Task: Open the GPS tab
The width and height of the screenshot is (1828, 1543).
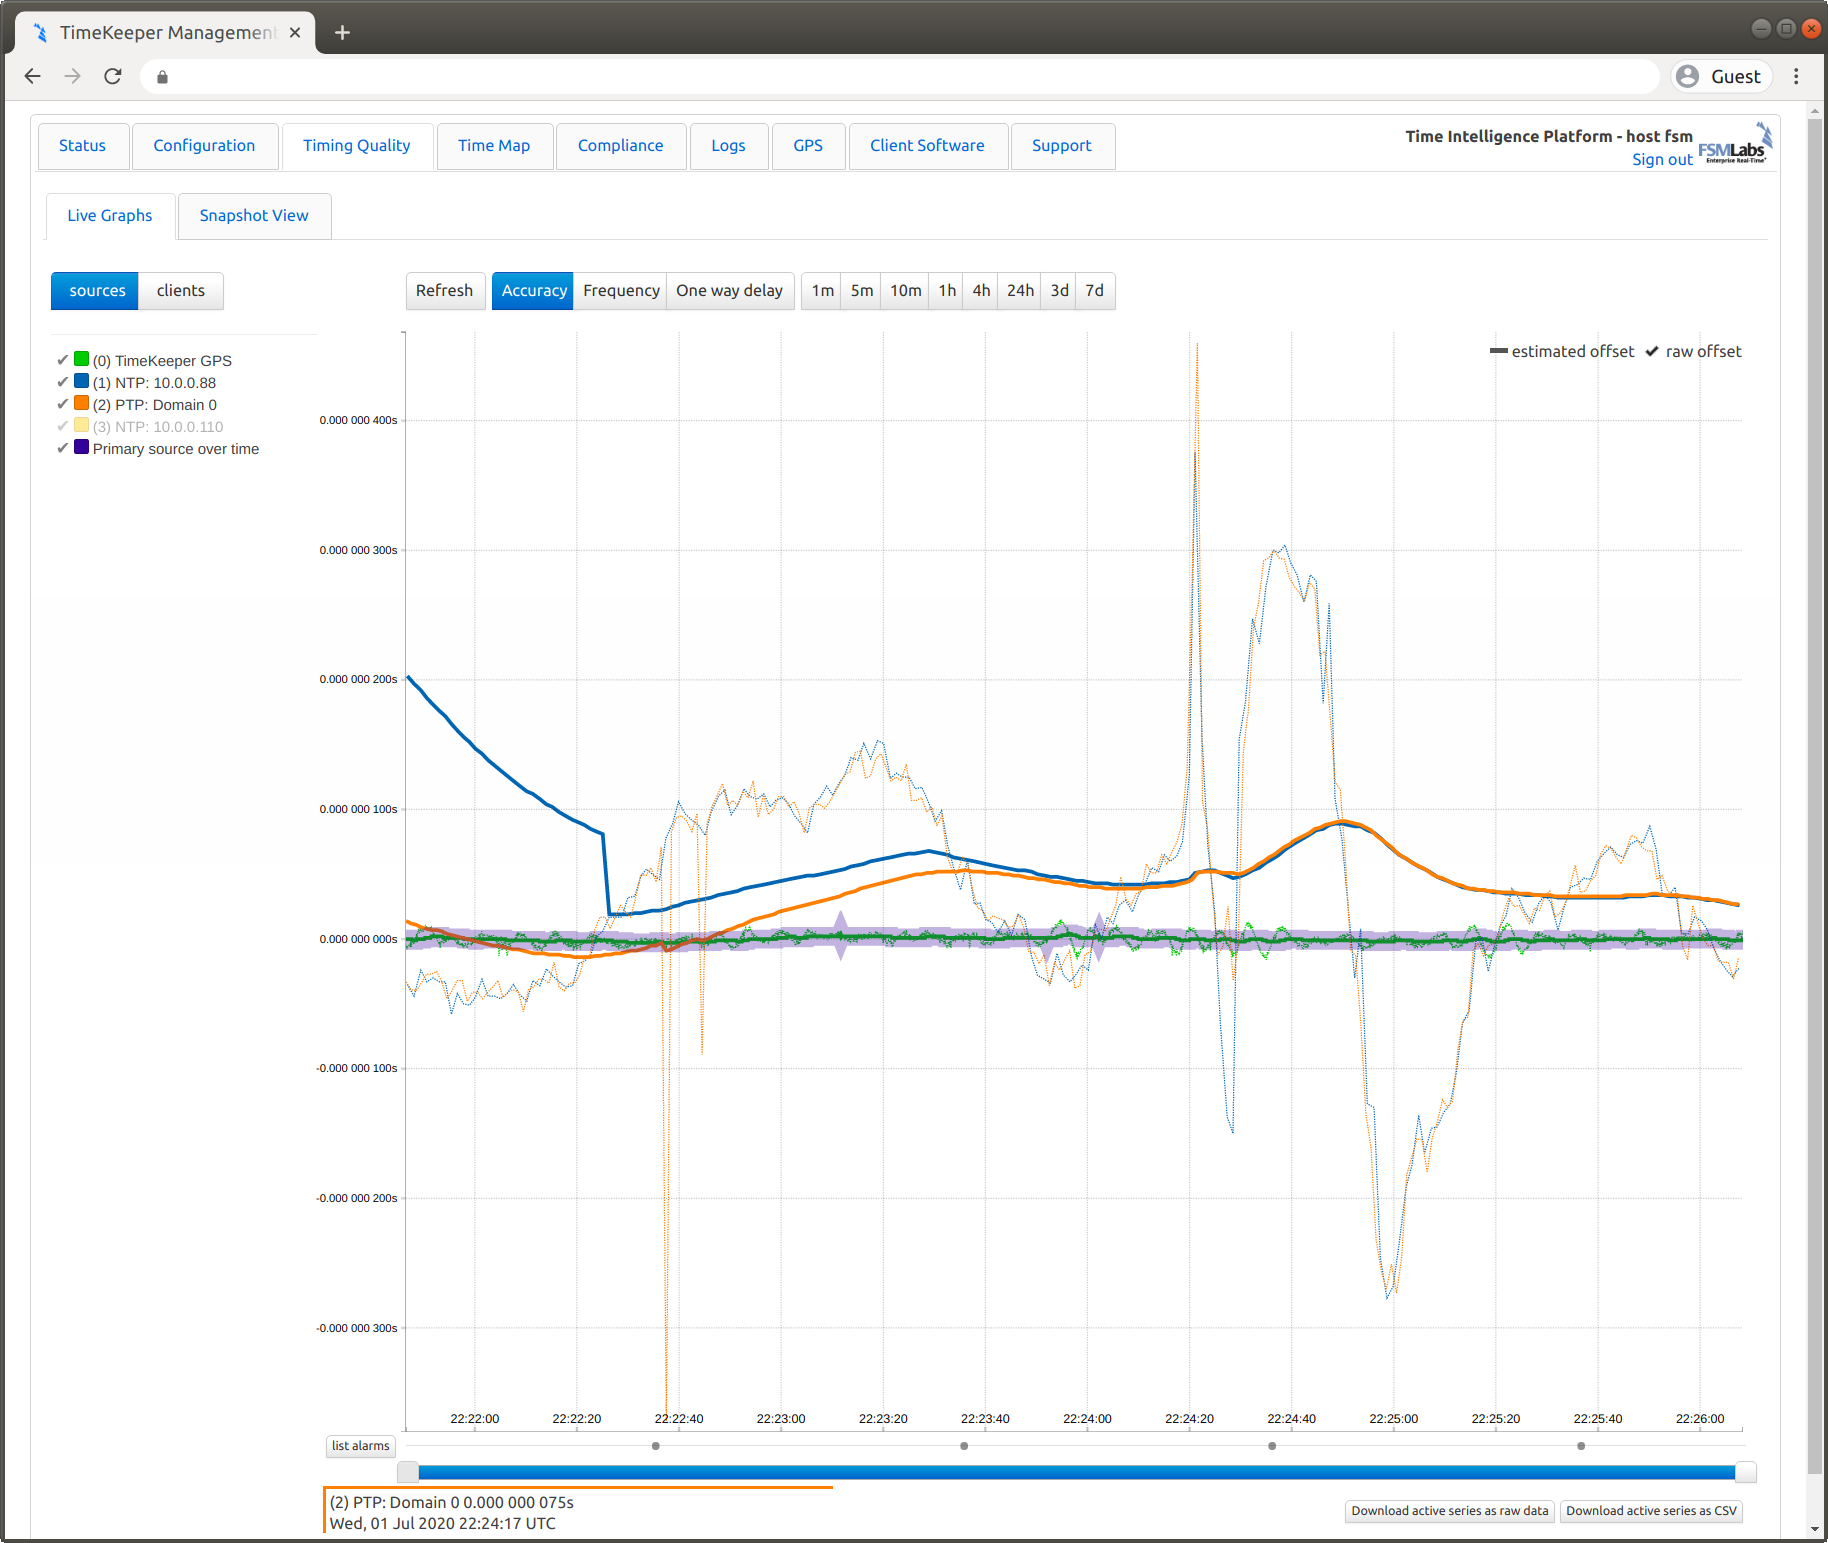Action: click(x=808, y=146)
